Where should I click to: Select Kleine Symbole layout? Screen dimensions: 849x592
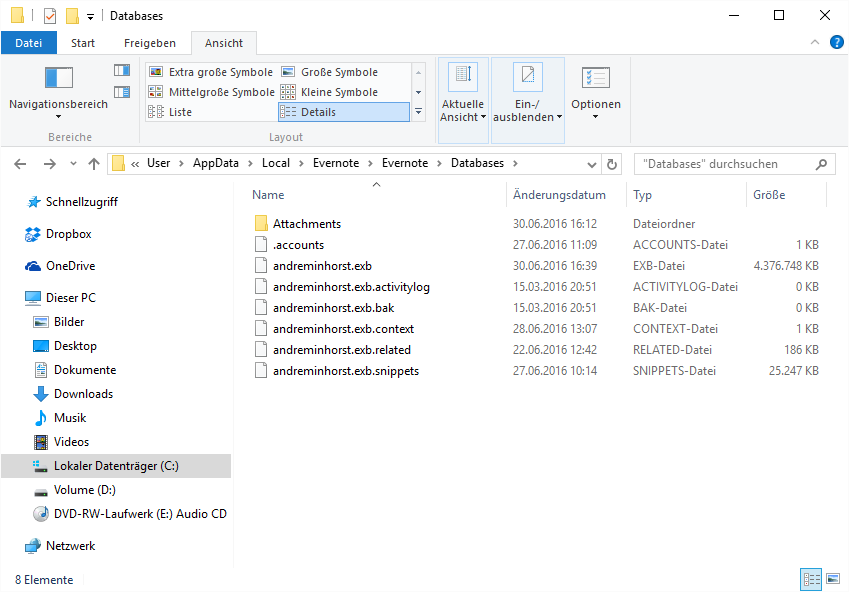tap(329, 92)
